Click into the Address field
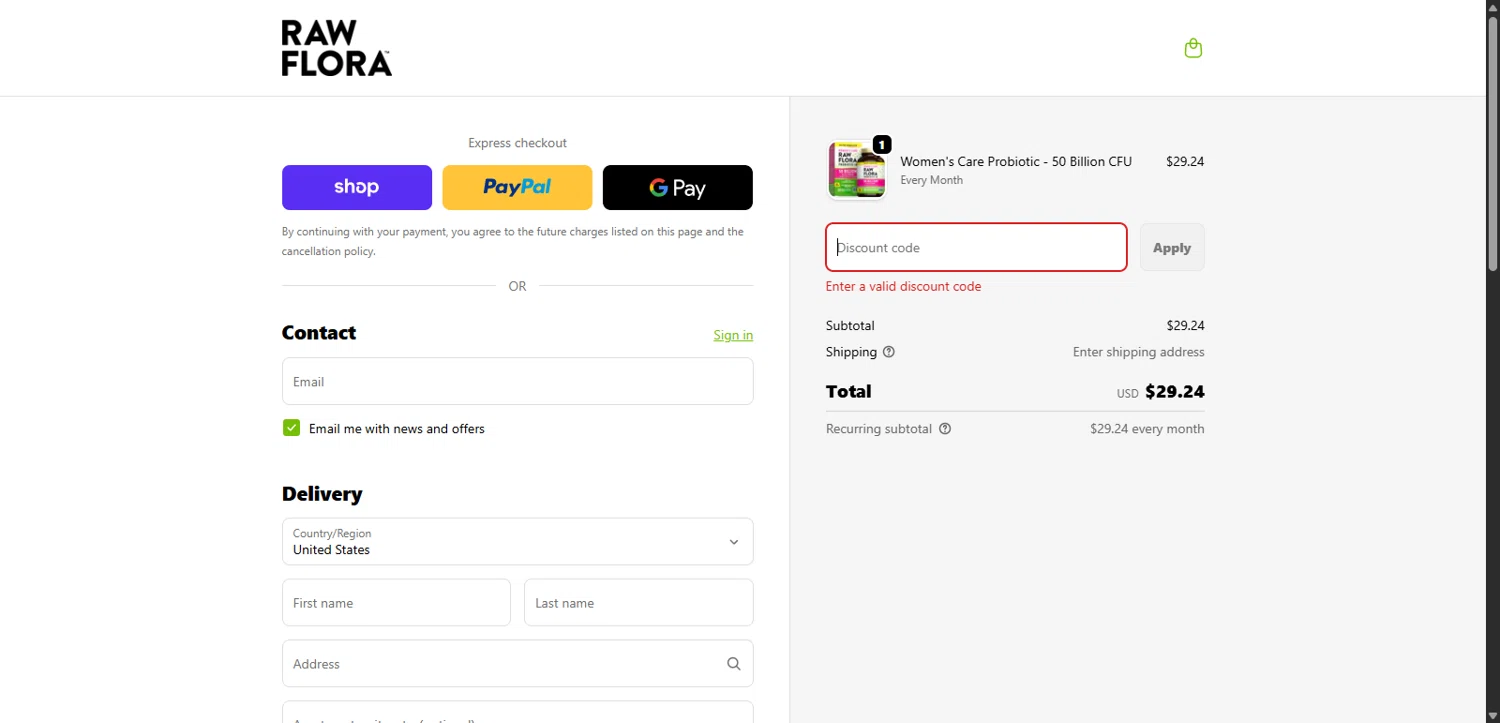This screenshot has height=723, width=1500. [x=517, y=663]
